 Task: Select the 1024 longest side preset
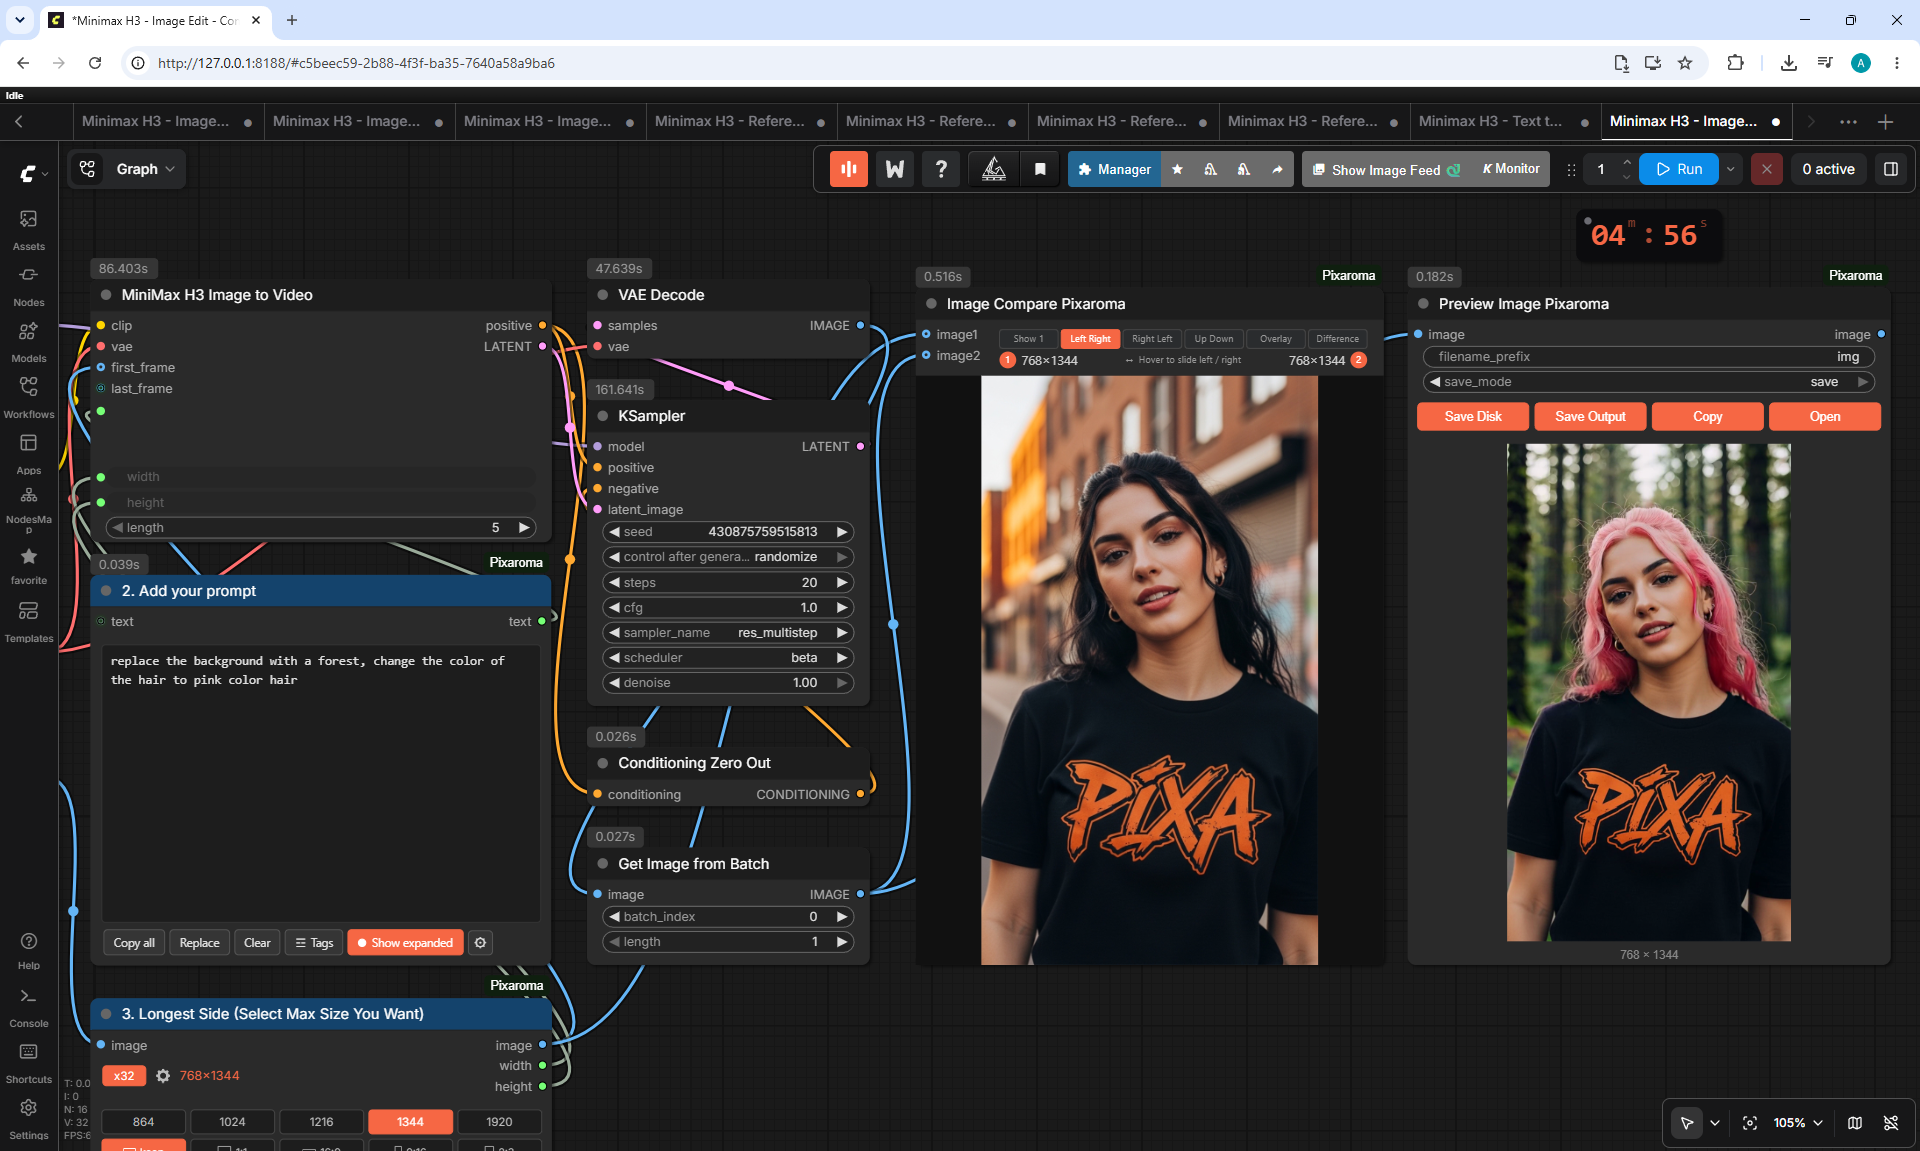(x=232, y=1122)
